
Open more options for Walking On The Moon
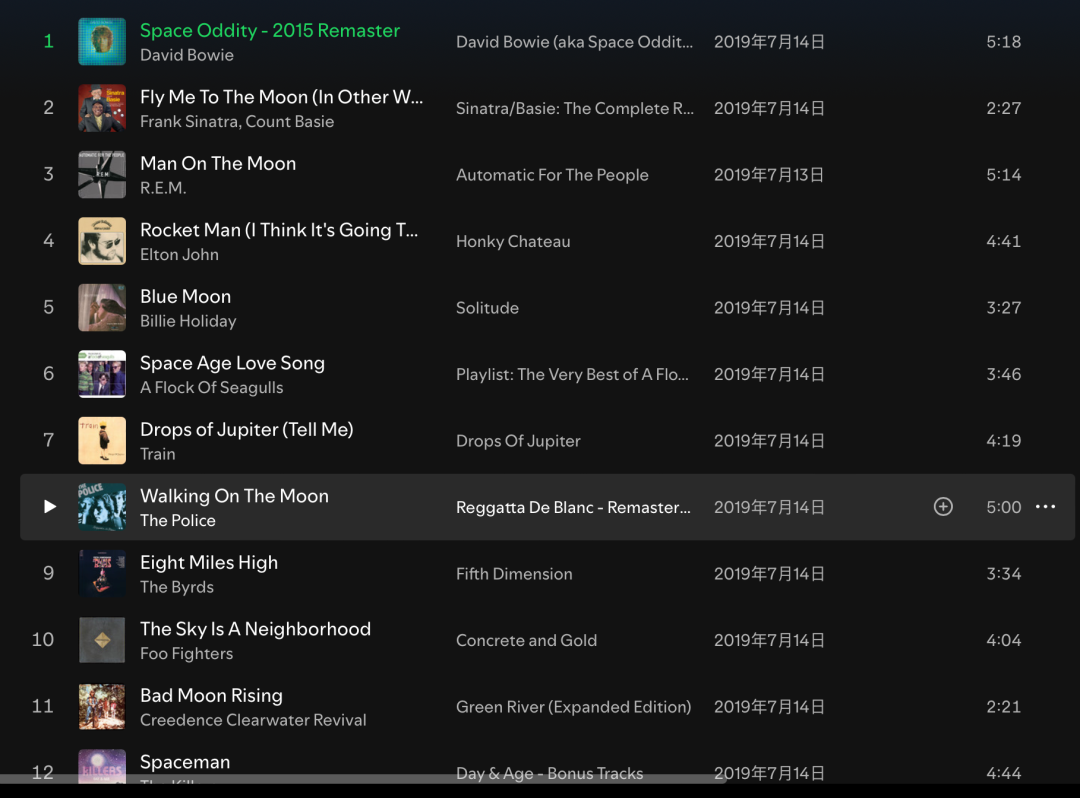click(x=1045, y=507)
